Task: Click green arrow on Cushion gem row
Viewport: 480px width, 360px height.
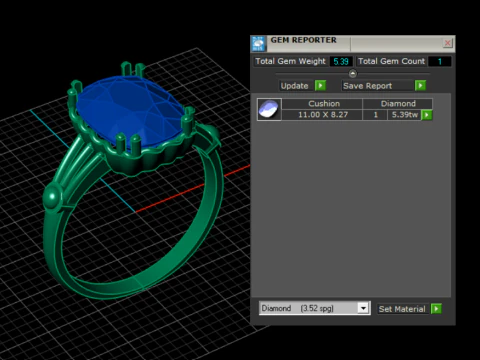Action: click(427, 115)
